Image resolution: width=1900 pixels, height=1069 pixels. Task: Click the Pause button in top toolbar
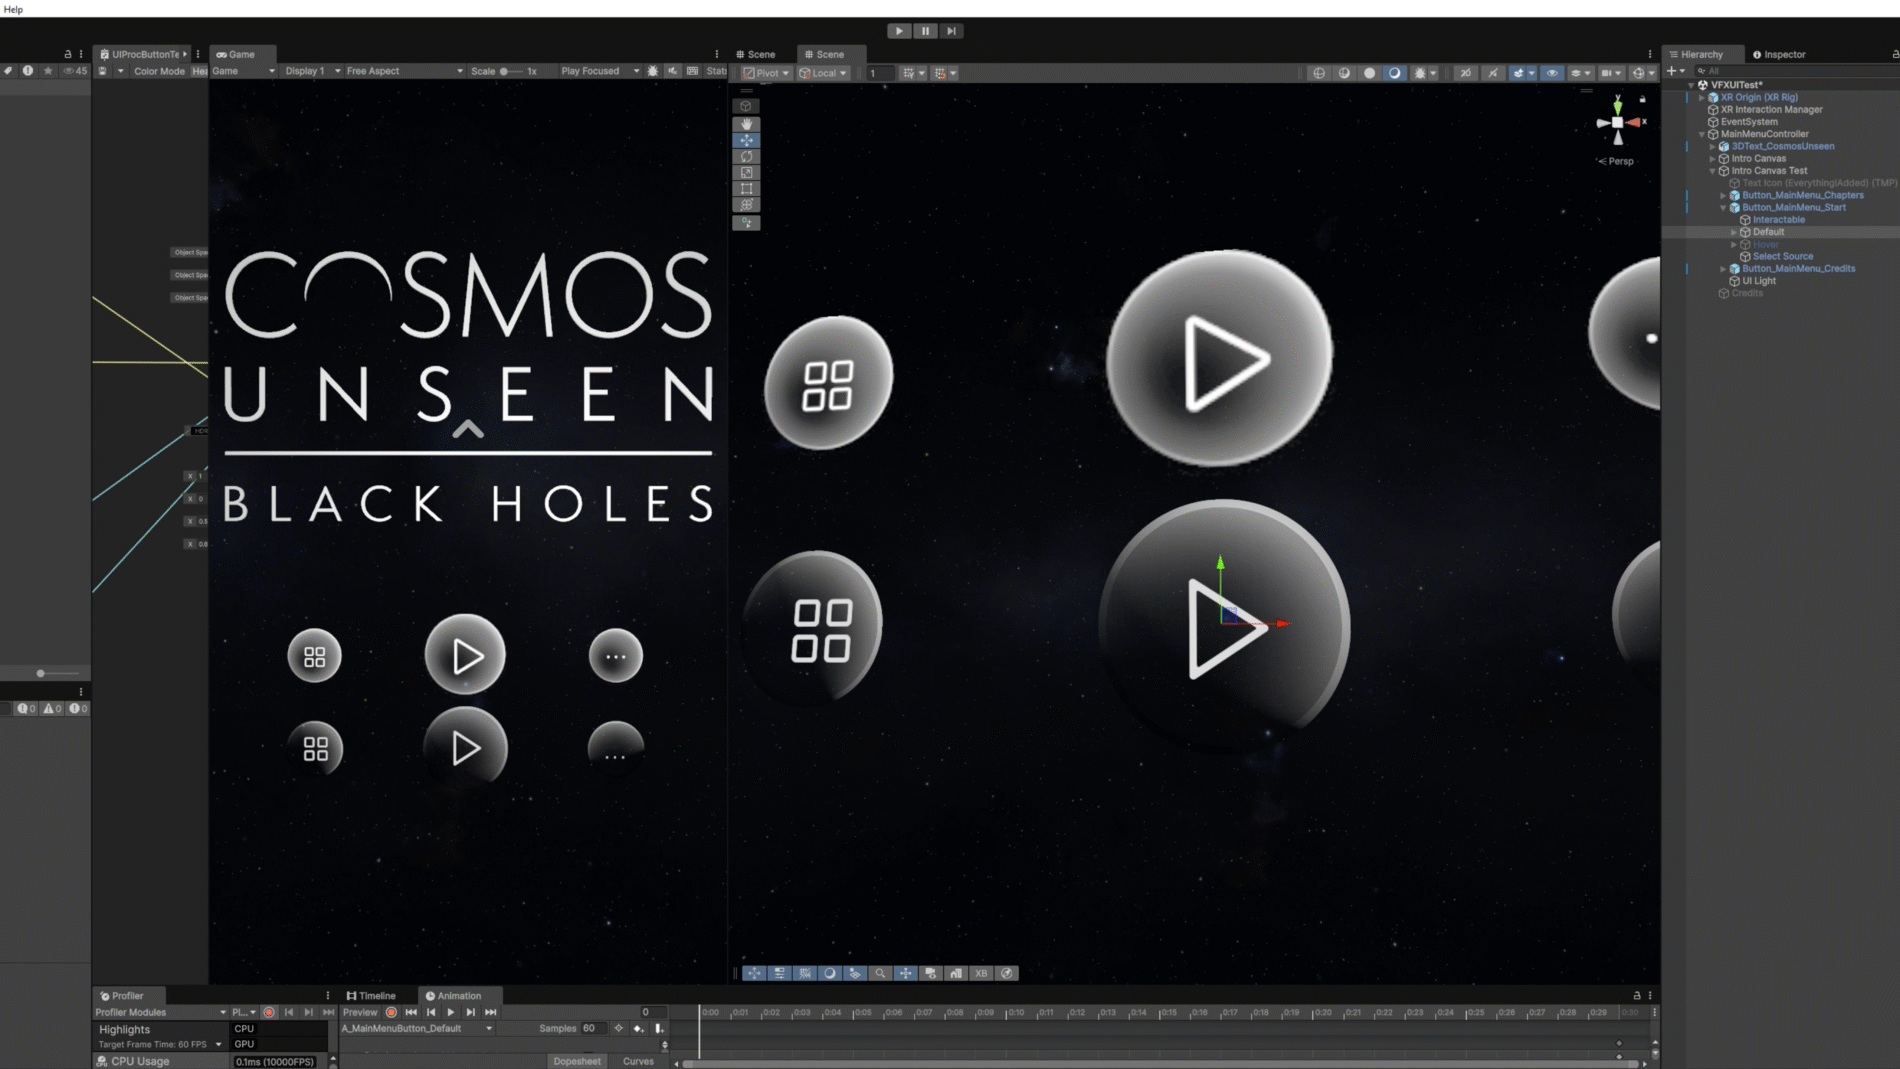[925, 31]
